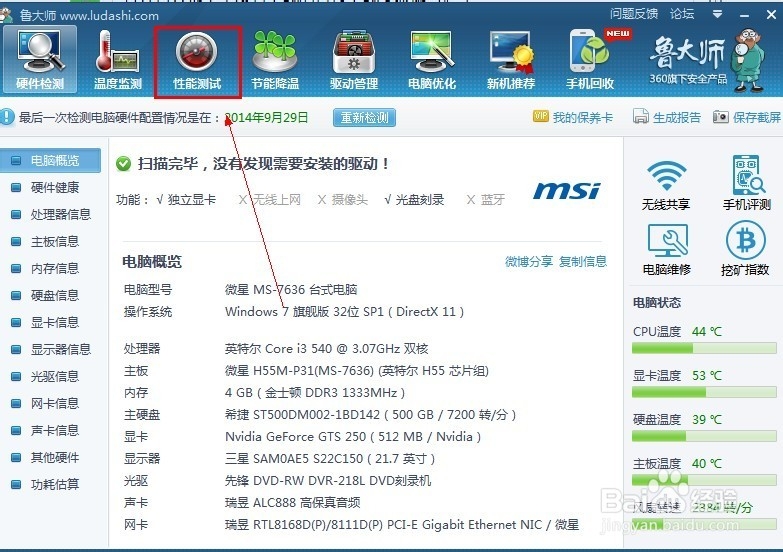Click the 重新检测 re-detect button
Screen dimensions: 783x552
point(364,118)
